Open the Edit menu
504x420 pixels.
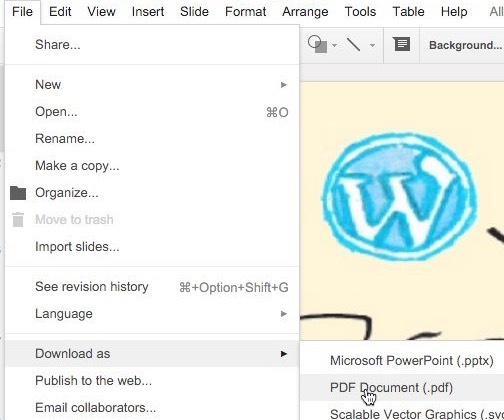pyautogui.click(x=60, y=12)
